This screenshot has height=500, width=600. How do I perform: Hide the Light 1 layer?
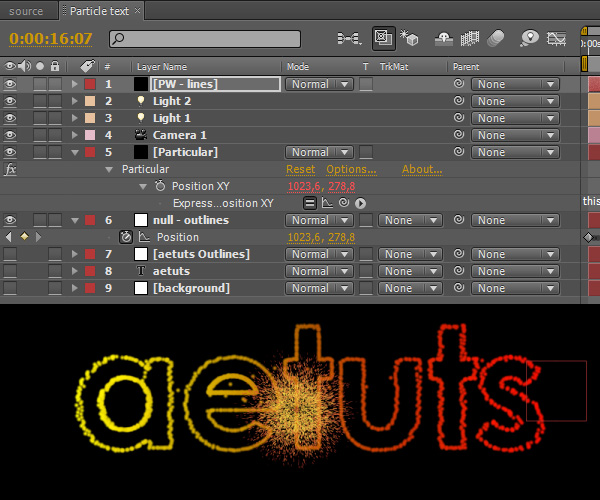pyautogui.click(x=10, y=118)
